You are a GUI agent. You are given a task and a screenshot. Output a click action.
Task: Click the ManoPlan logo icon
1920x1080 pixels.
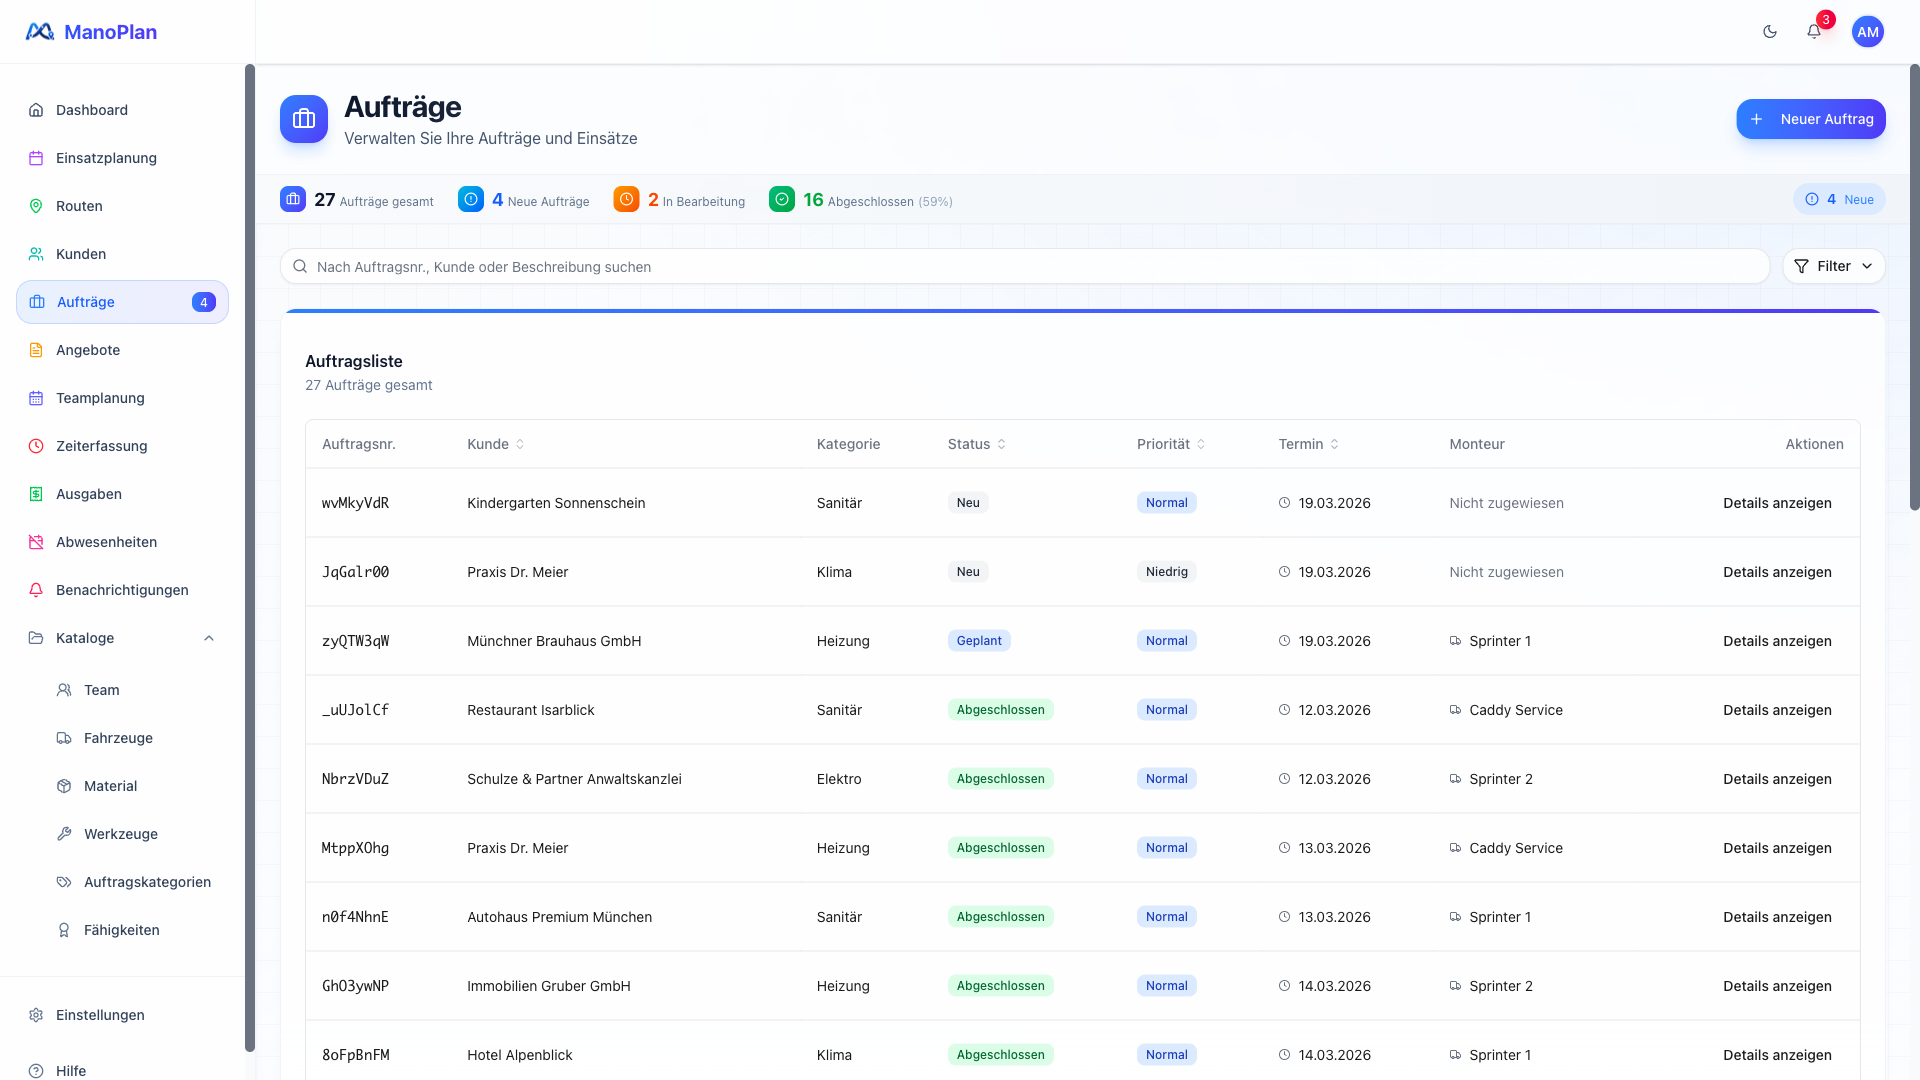[x=40, y=32]
